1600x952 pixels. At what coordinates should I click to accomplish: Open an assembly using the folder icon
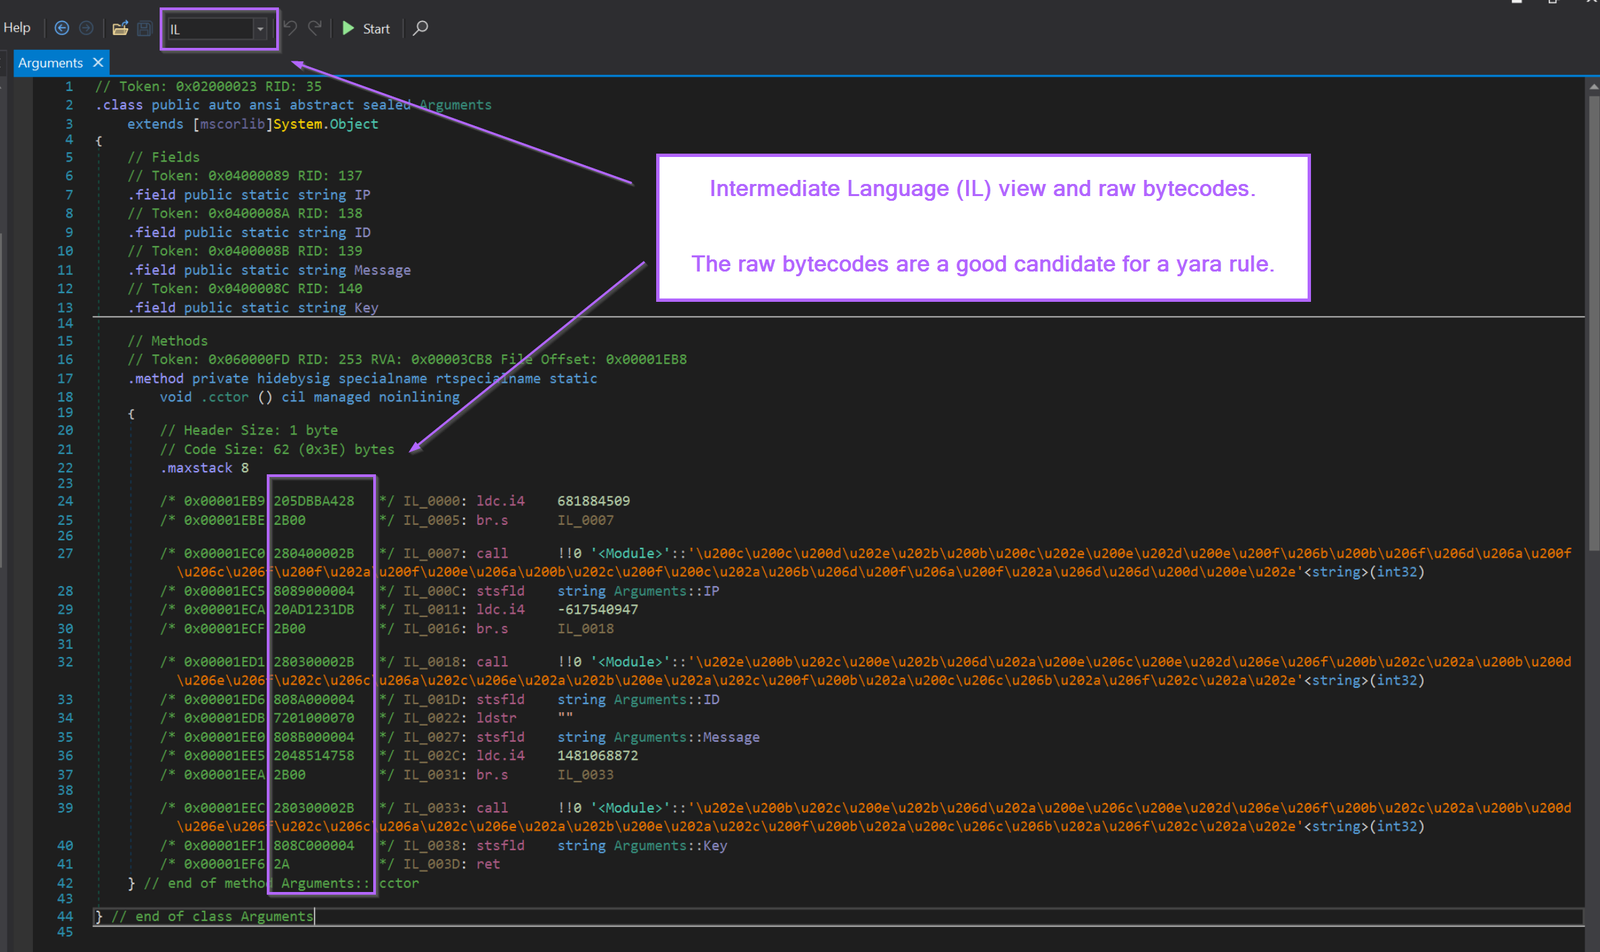[x=120, y=28]
